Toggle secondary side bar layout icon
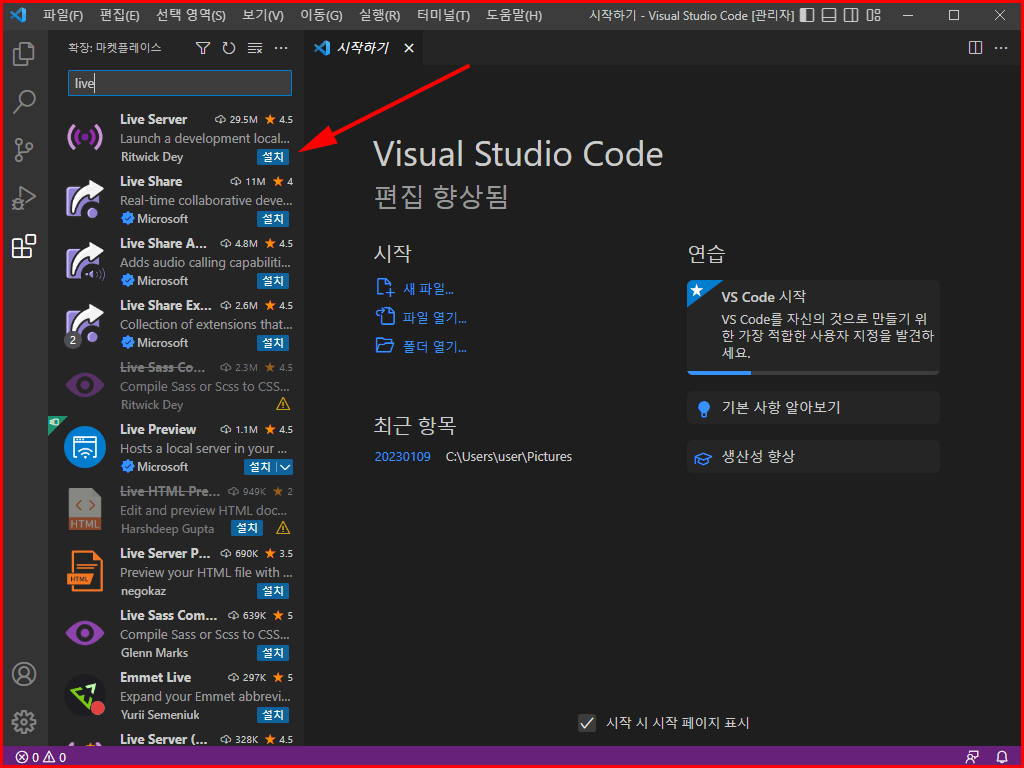 tap(851, 15)
